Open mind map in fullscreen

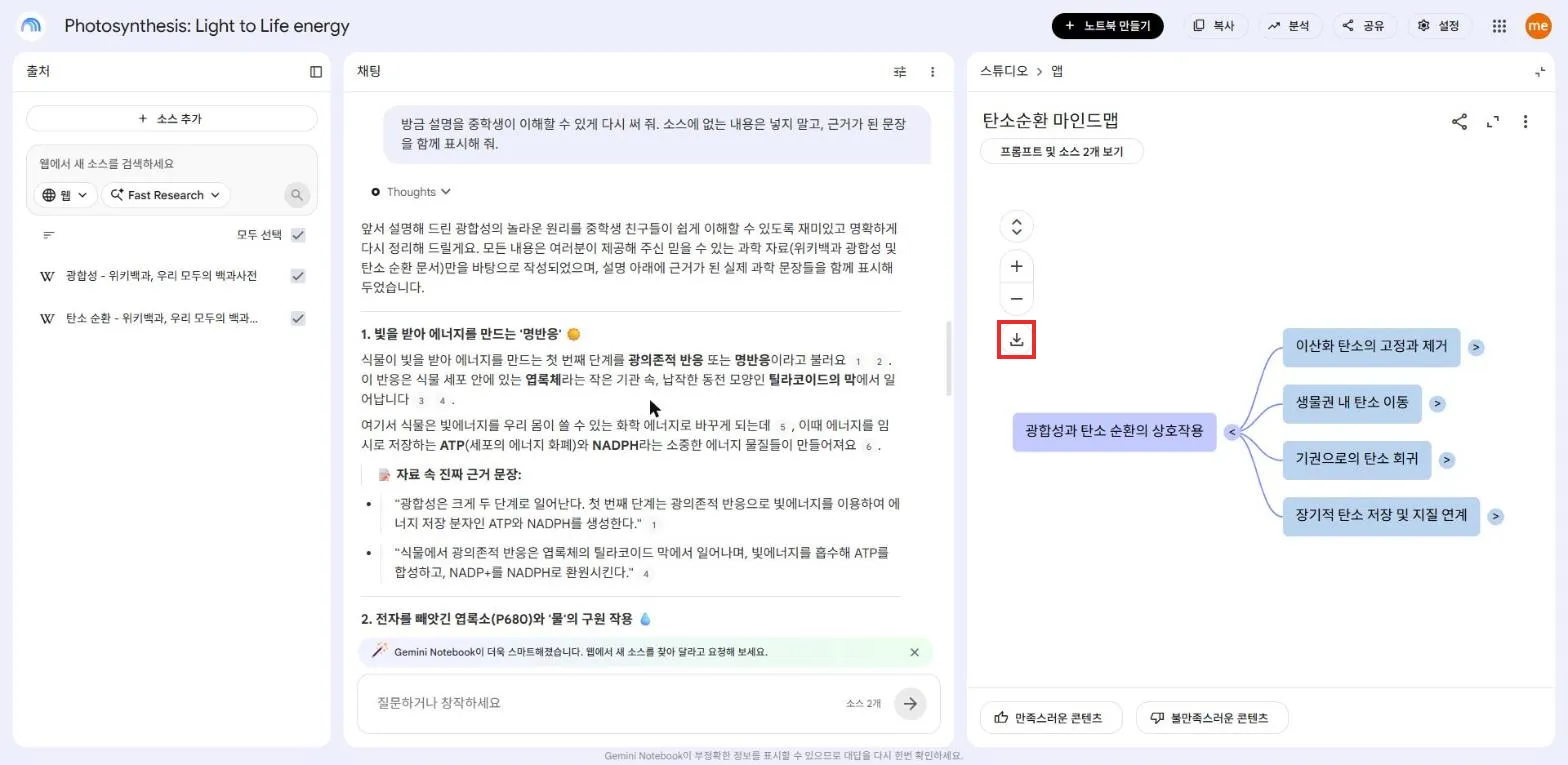pyautogui.click(x=1493, y=121)
